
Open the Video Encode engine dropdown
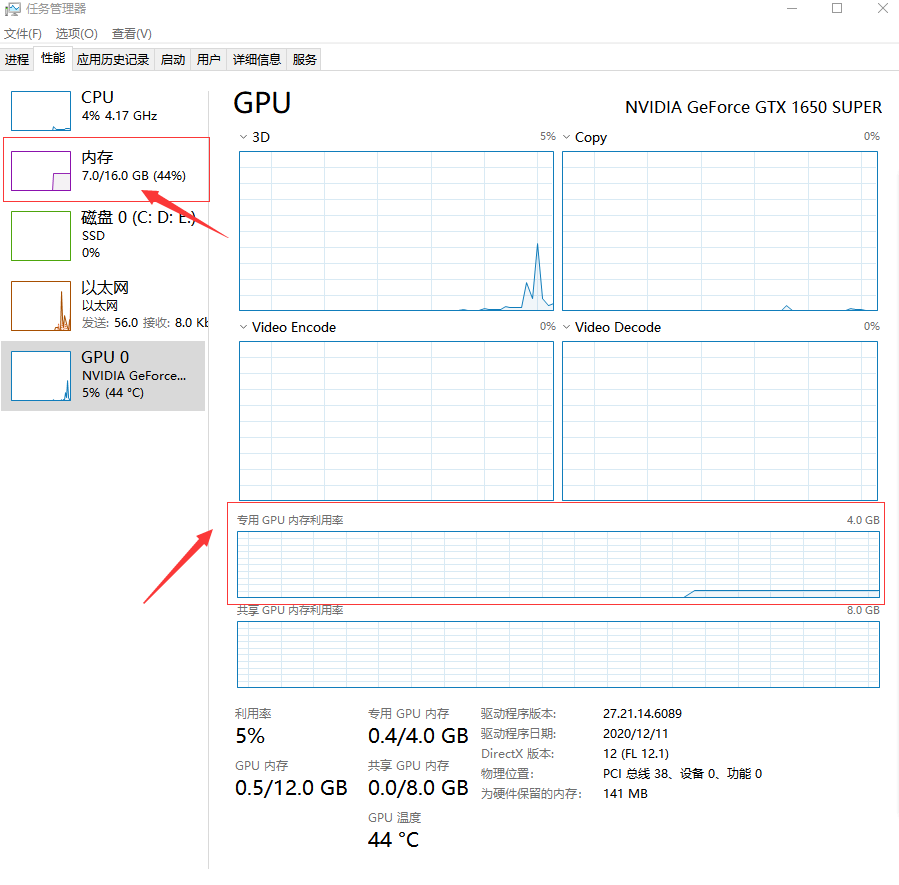pos(243,327)
